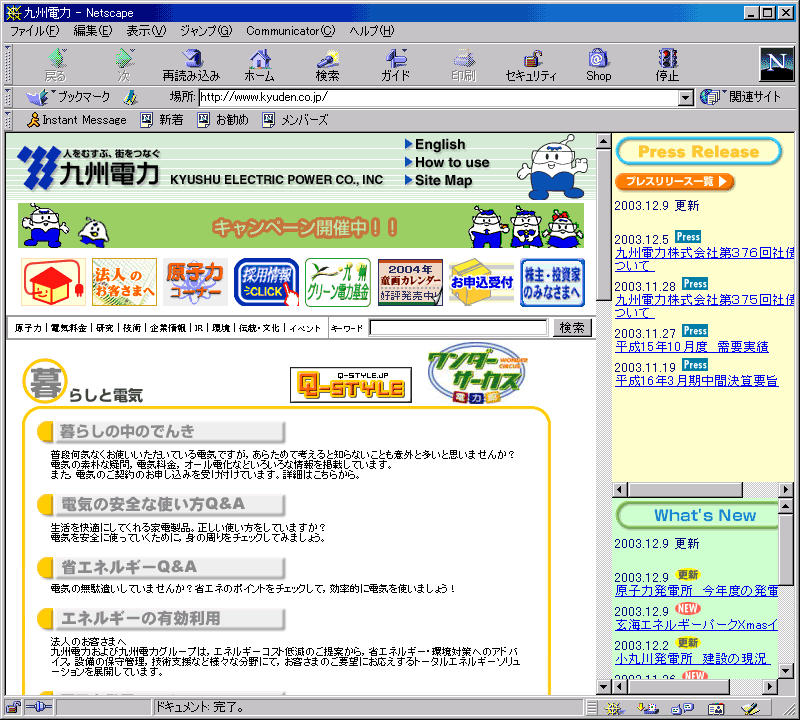800x720 pixels.
Task: Click the Q-STYLE logo banner
Action: [x=351, y=385]
